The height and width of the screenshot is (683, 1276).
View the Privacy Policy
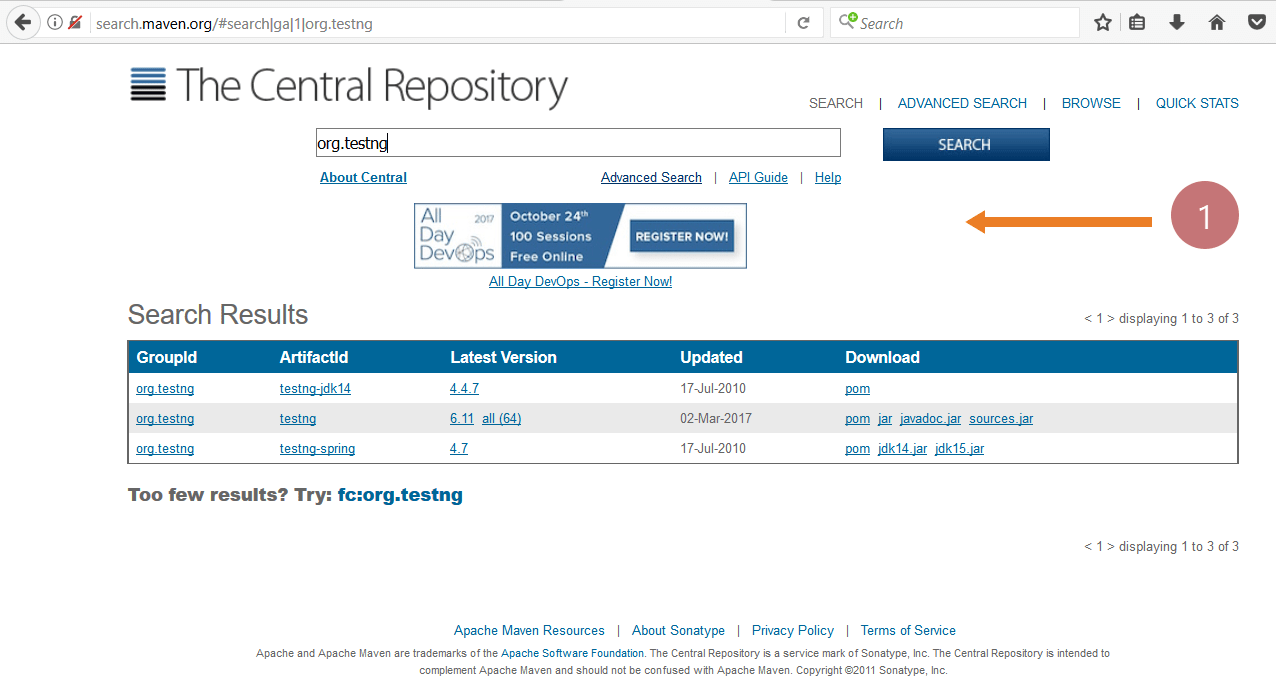tap(792, 630)
